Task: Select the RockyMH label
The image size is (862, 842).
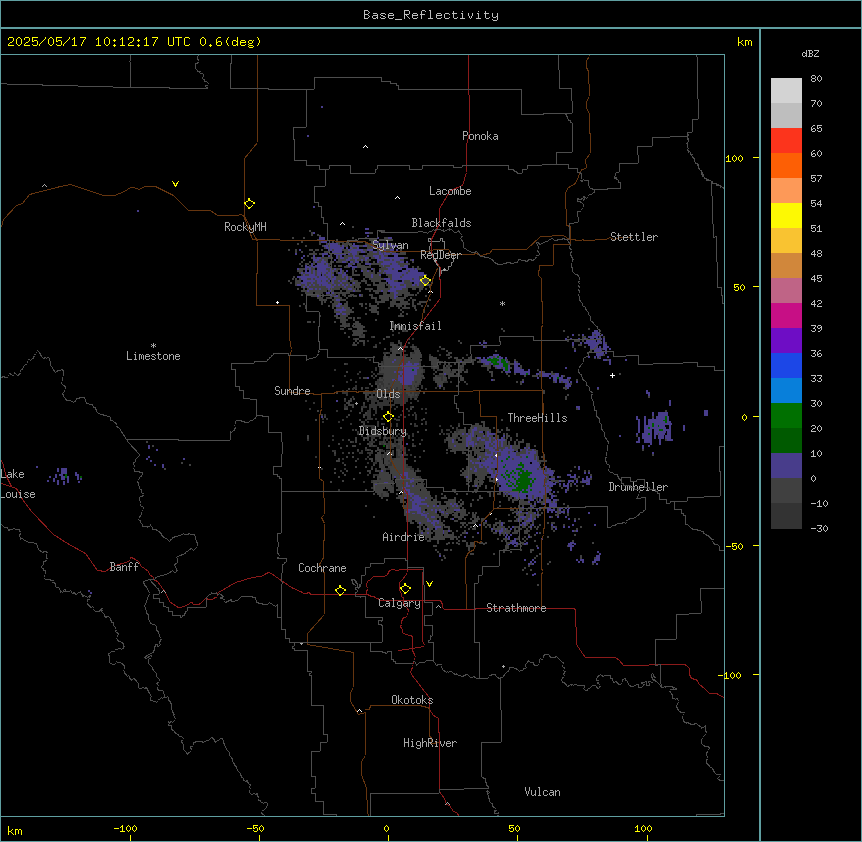Action: (x=245, y=226)
